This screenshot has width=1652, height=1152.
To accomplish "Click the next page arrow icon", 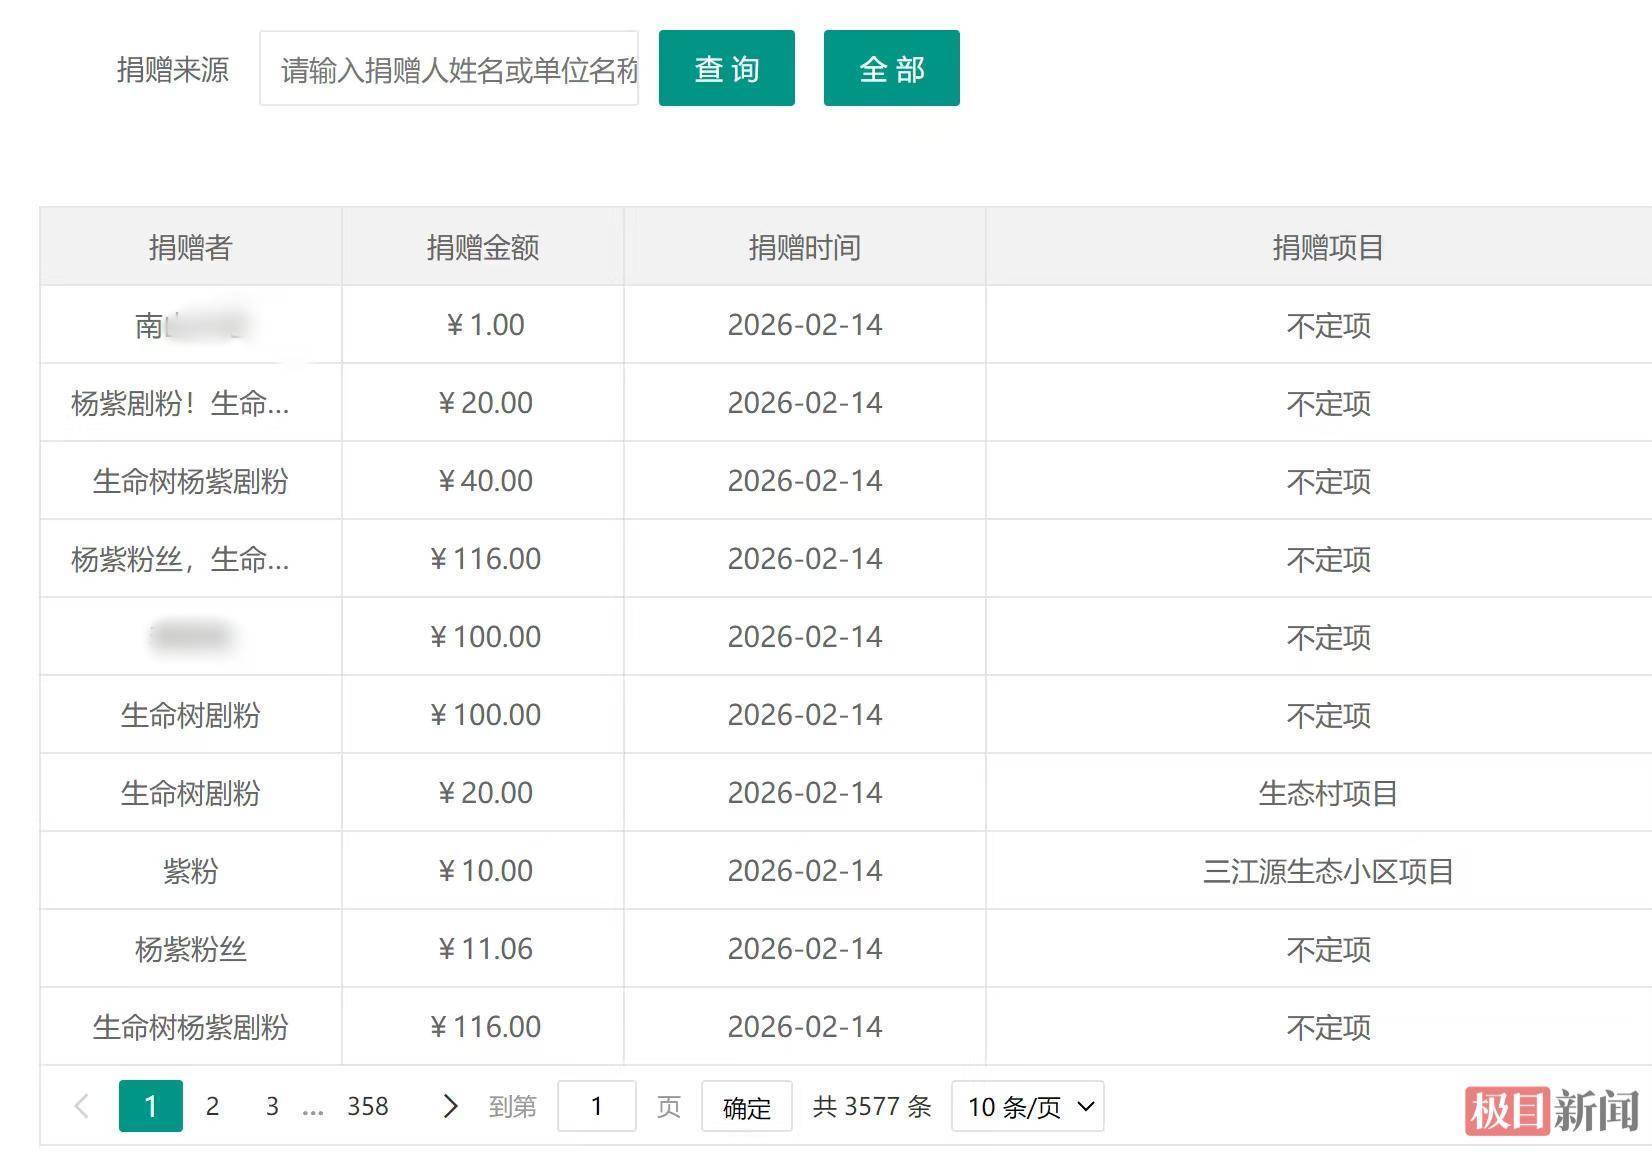I will [x=450, y=1106].
